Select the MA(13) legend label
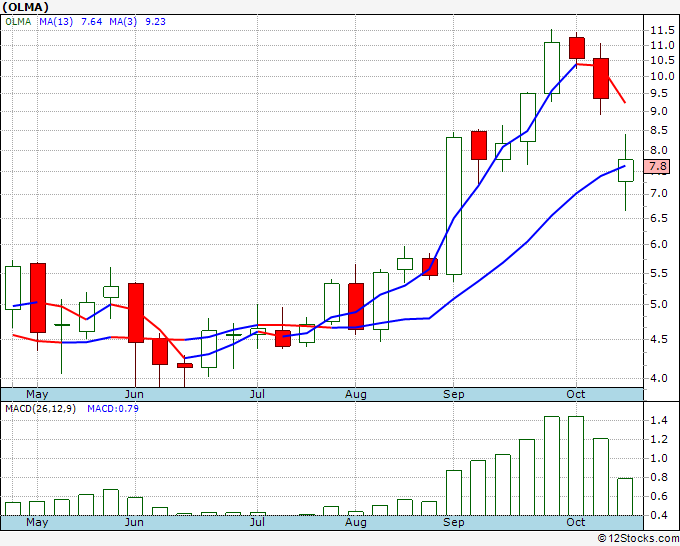 coord(56,22)
